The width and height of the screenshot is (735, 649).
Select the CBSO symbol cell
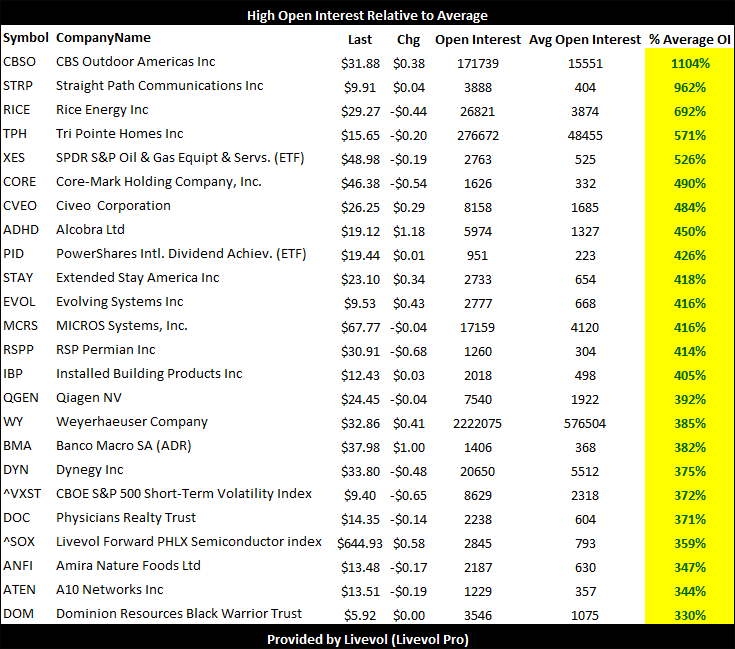coord(19,62)
